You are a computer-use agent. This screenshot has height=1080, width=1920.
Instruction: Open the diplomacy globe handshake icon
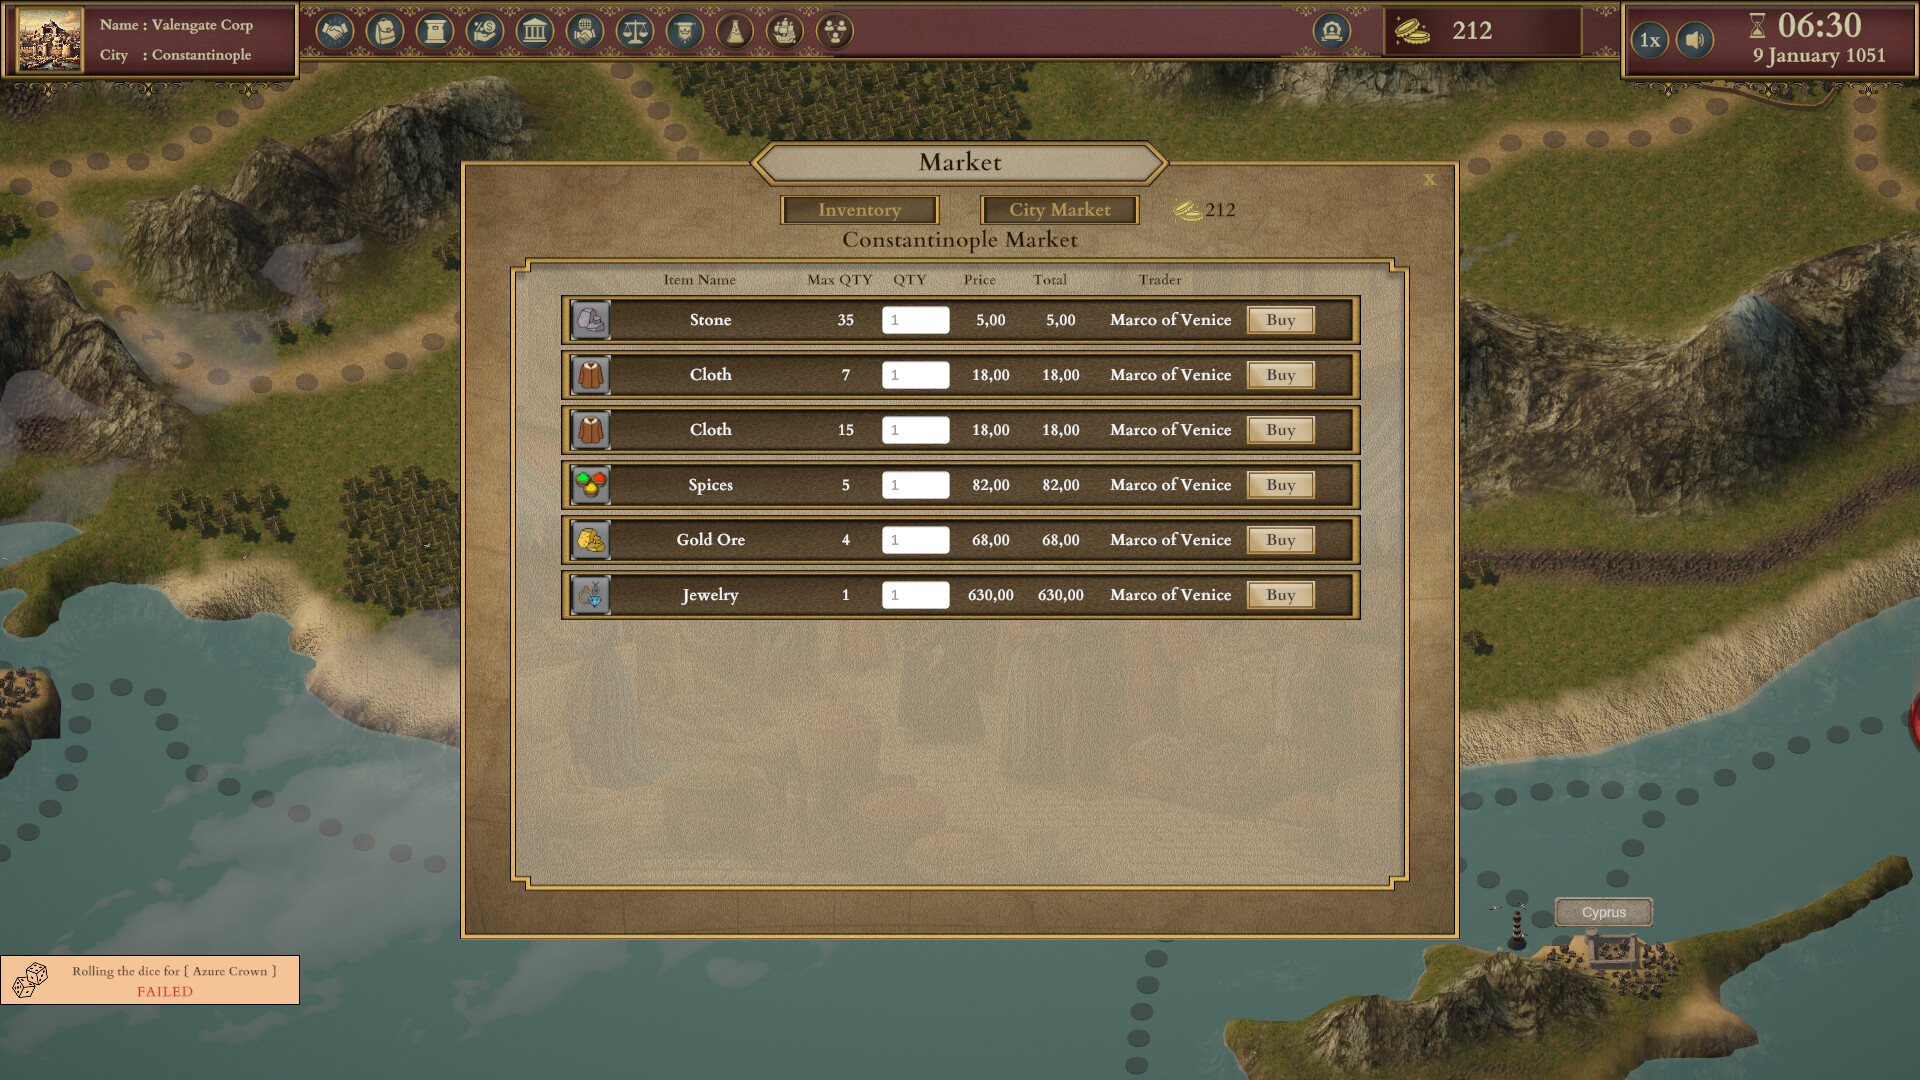[x=584, y=31]
